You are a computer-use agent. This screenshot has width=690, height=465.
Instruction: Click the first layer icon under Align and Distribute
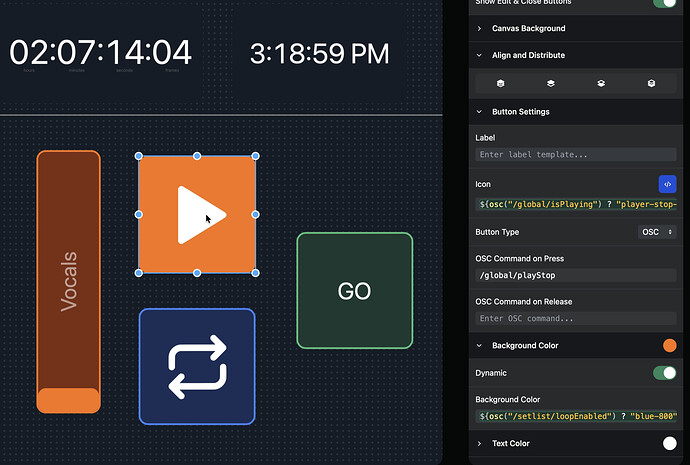point(500,84)
